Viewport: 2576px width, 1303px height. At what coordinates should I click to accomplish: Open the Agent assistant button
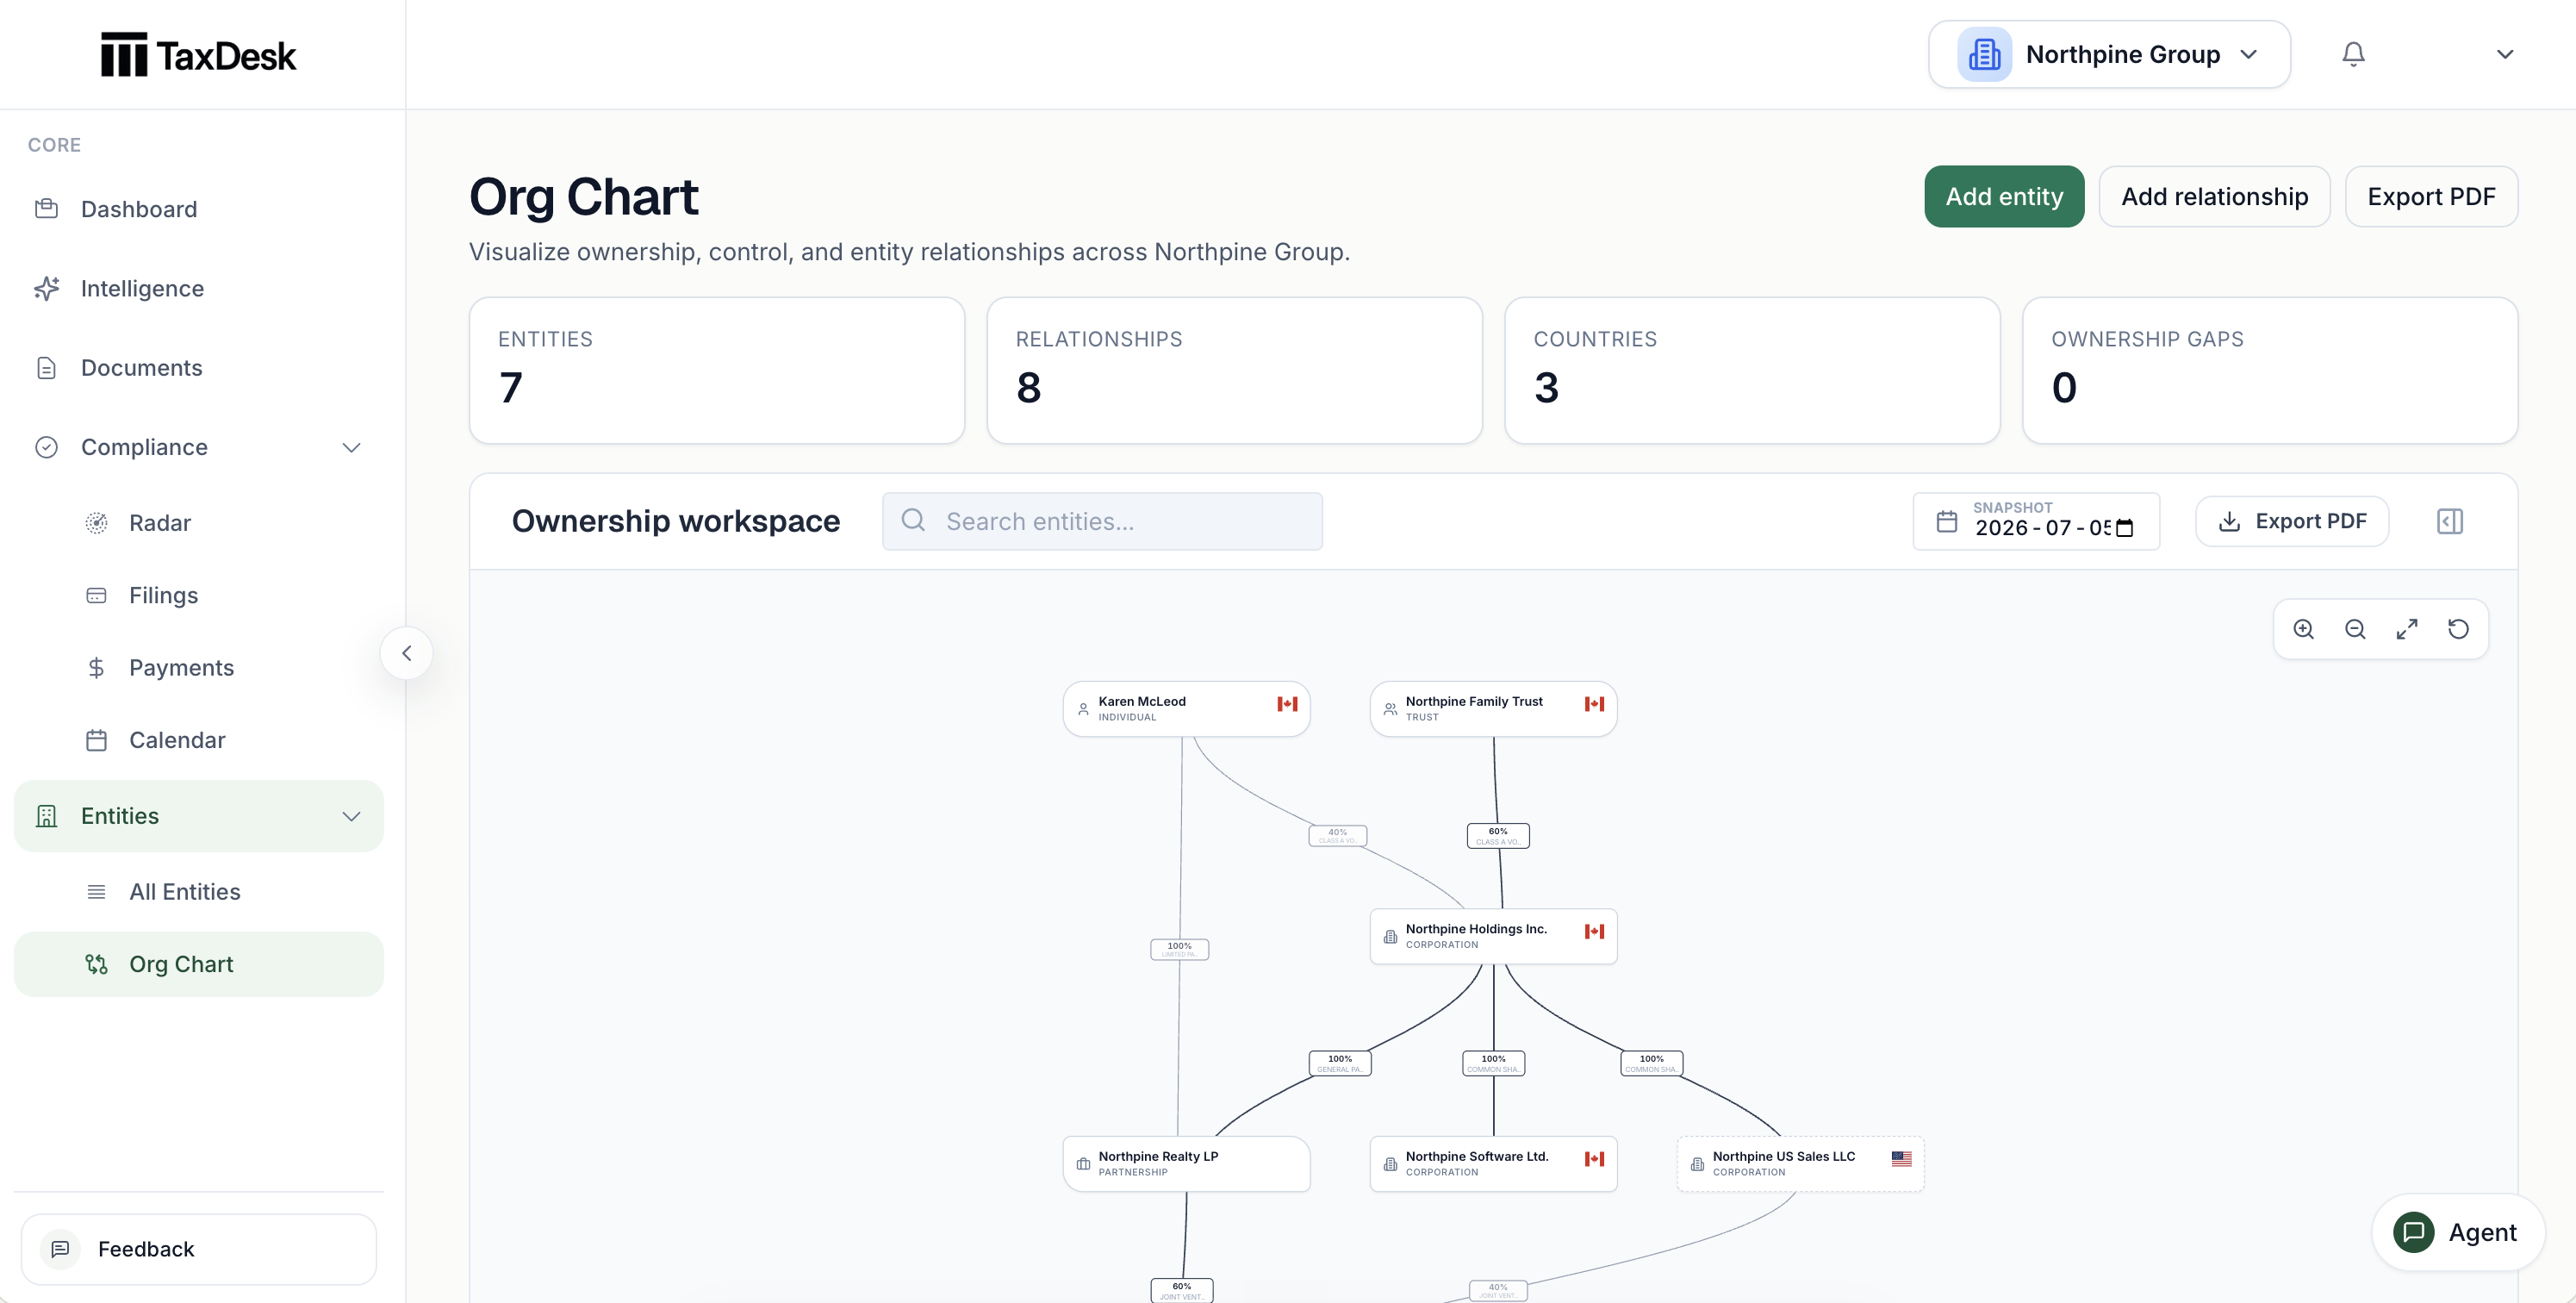coord(2458,1232)
